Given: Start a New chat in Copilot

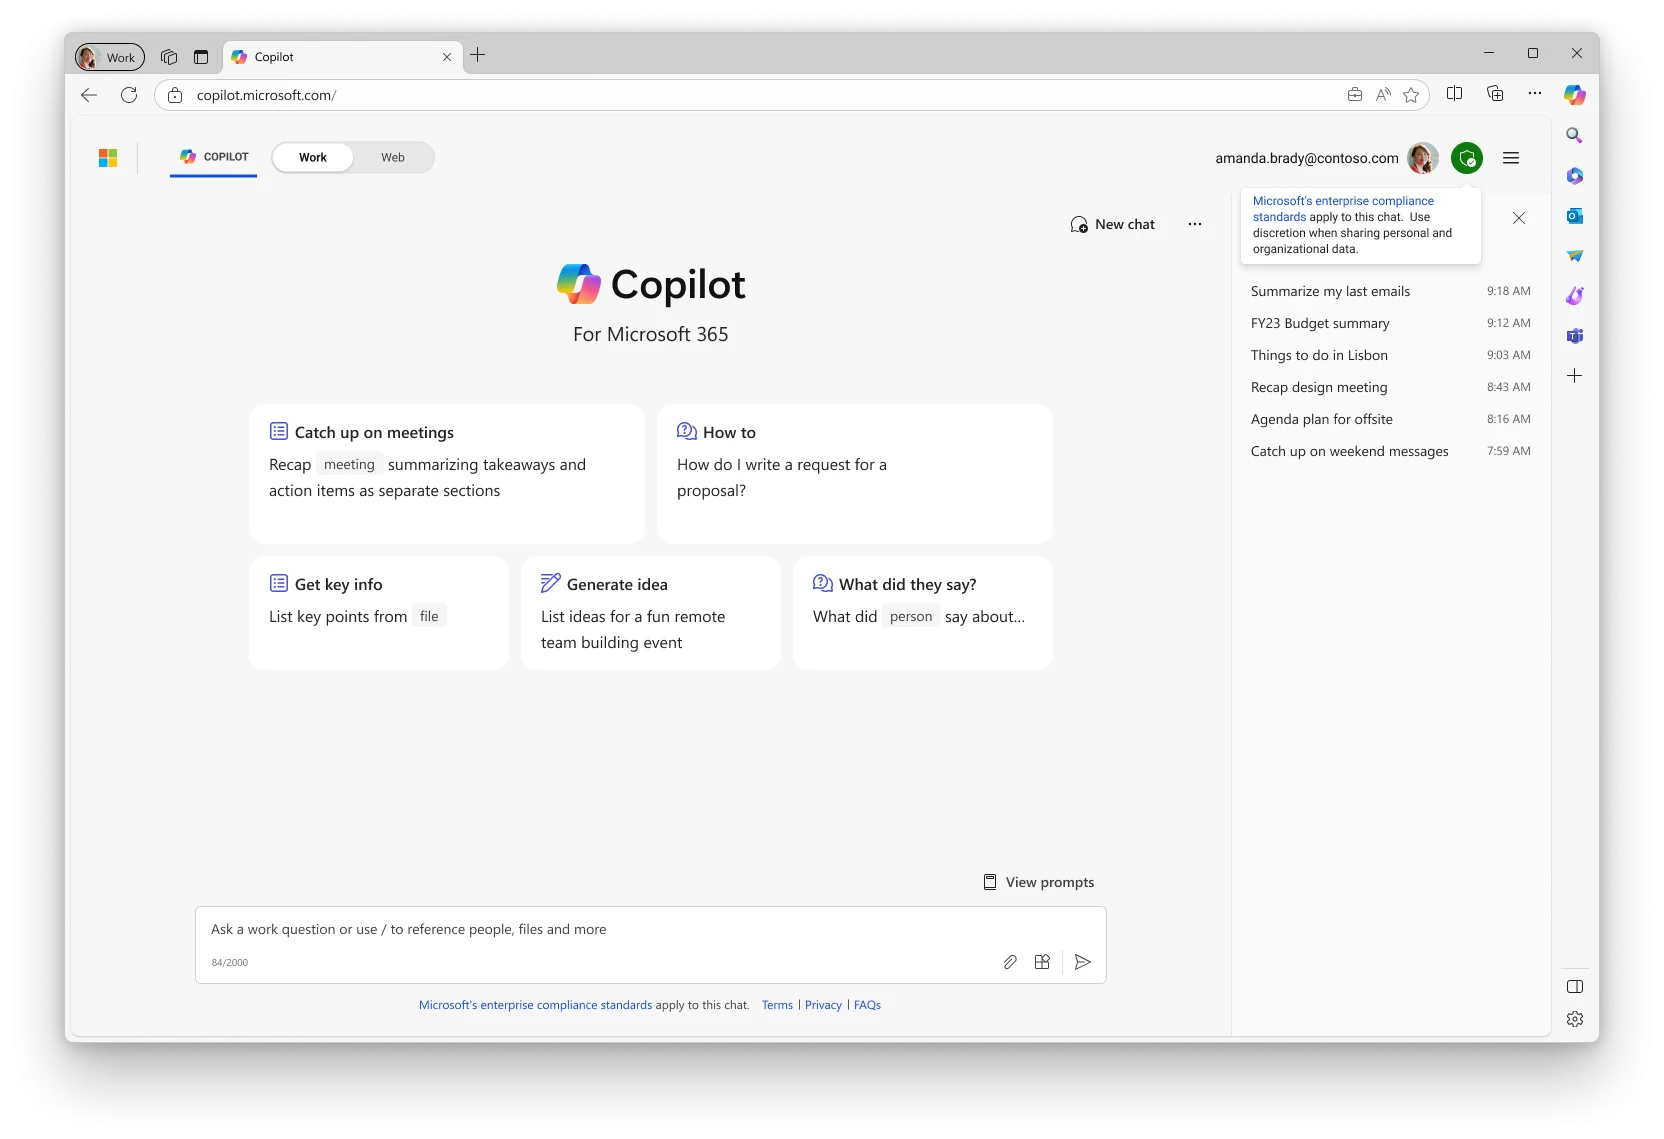Looking at the screenshot, I should tap(1112, 224).
